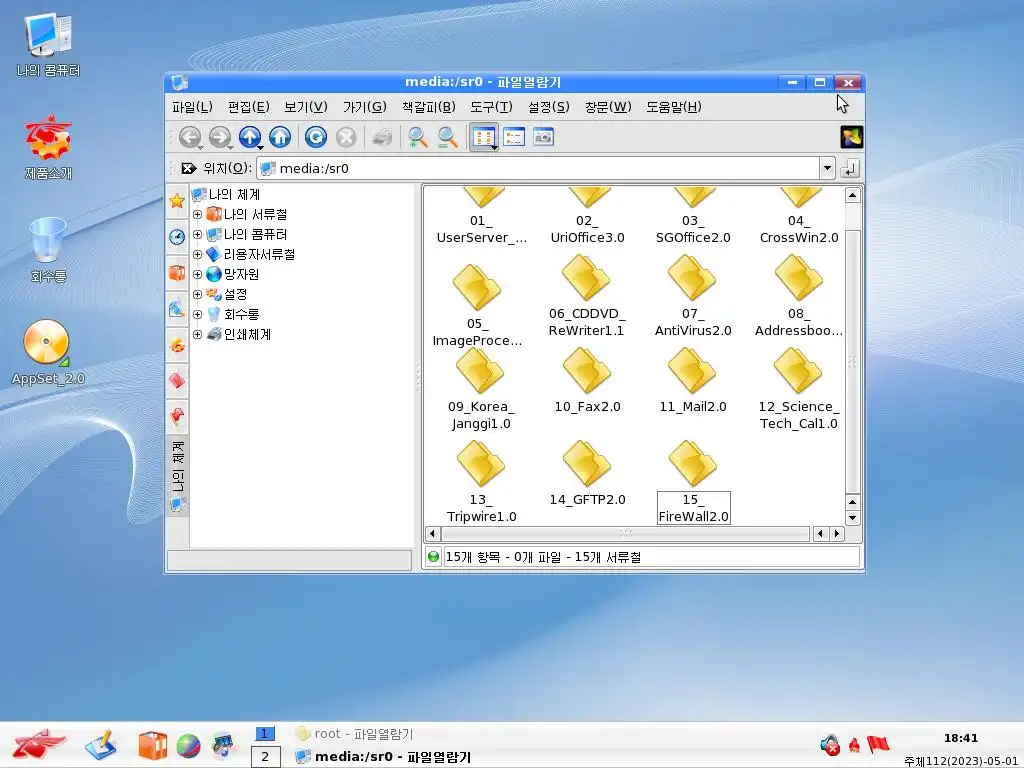Screen dimensions: 1024x768
Task: Click the red flag system tray icon
Action: click(x=878, y=744)
